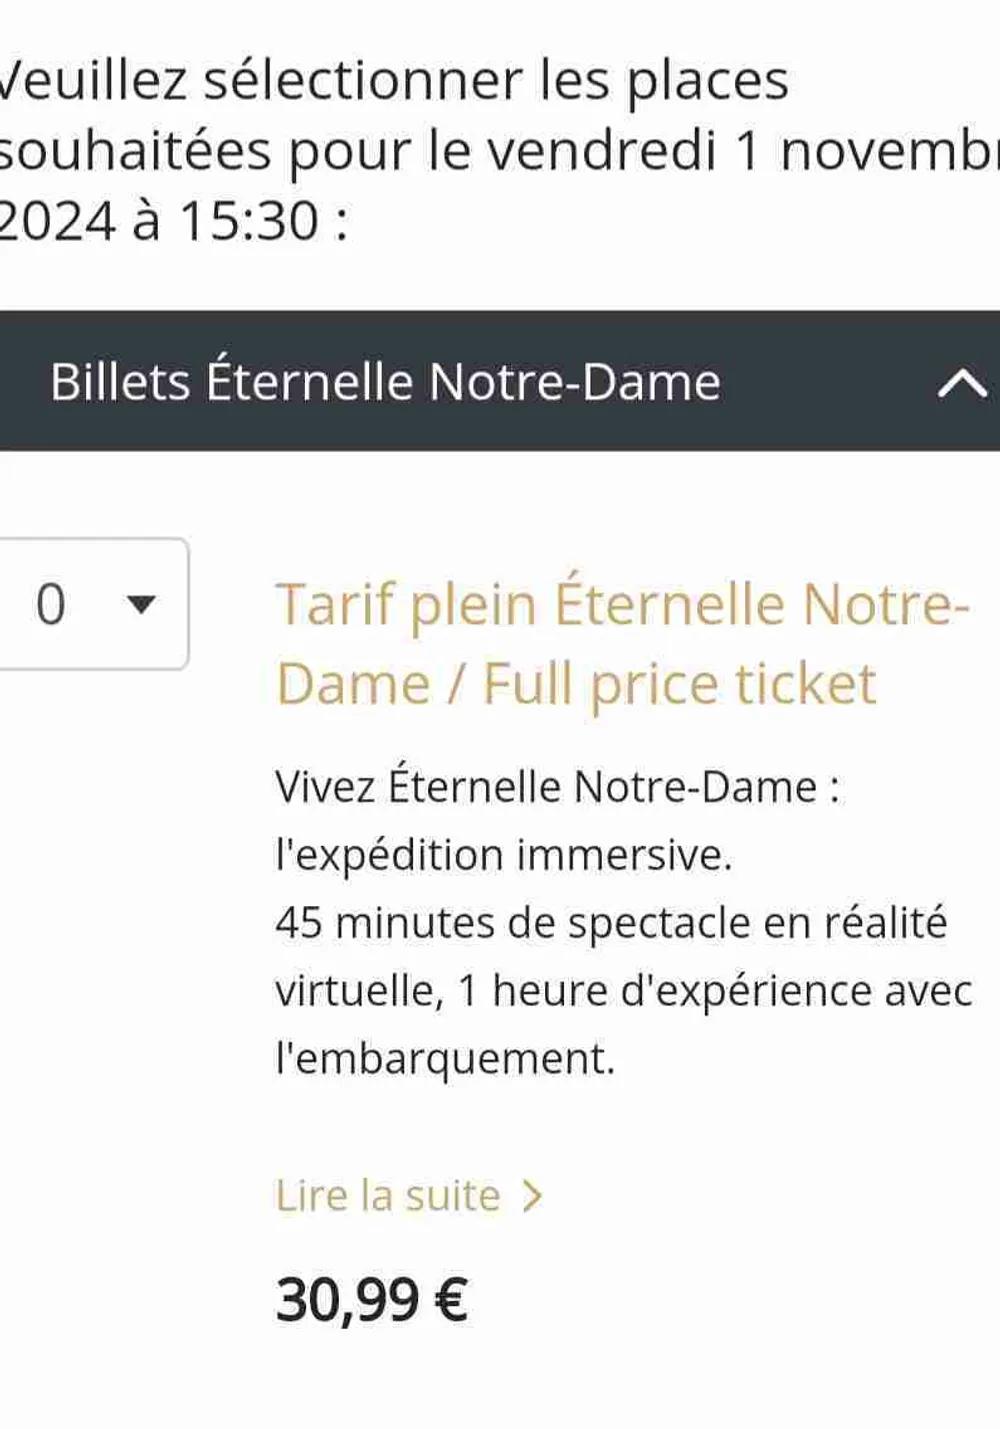Image resolution: width=1000 pixels, height=1429 pixels.
Task: Click the quantity selector's down arrow
Action: 141,604
